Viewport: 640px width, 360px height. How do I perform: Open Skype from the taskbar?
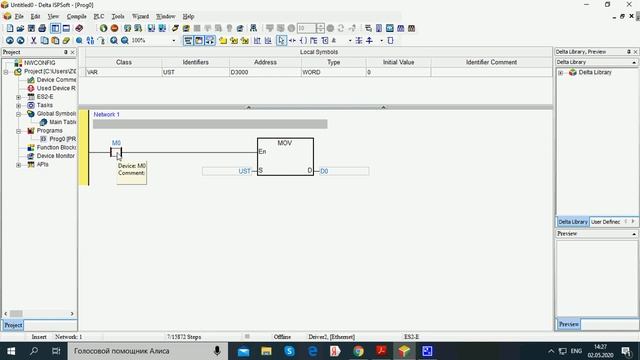(289, 351)
